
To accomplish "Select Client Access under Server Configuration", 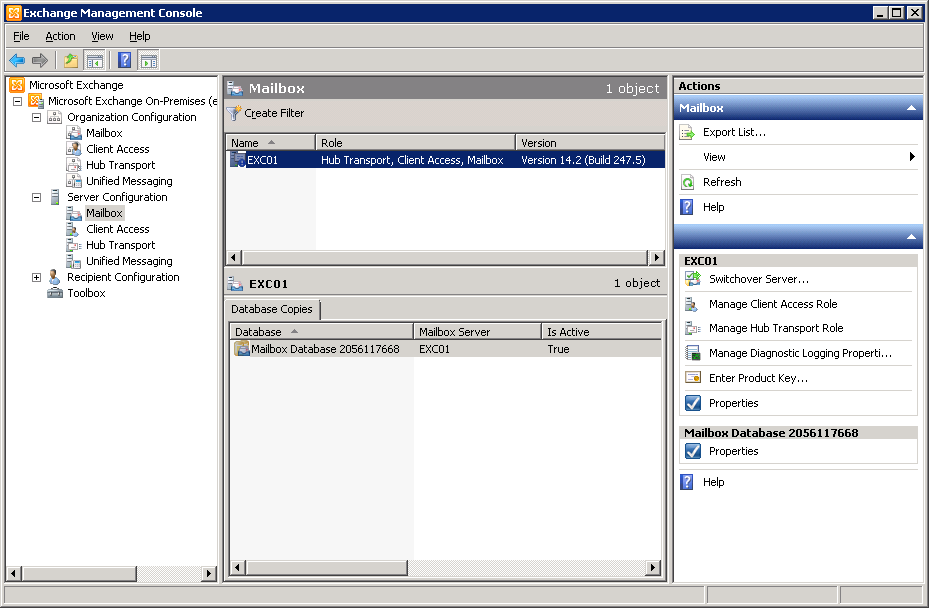I will pos(117,229).
